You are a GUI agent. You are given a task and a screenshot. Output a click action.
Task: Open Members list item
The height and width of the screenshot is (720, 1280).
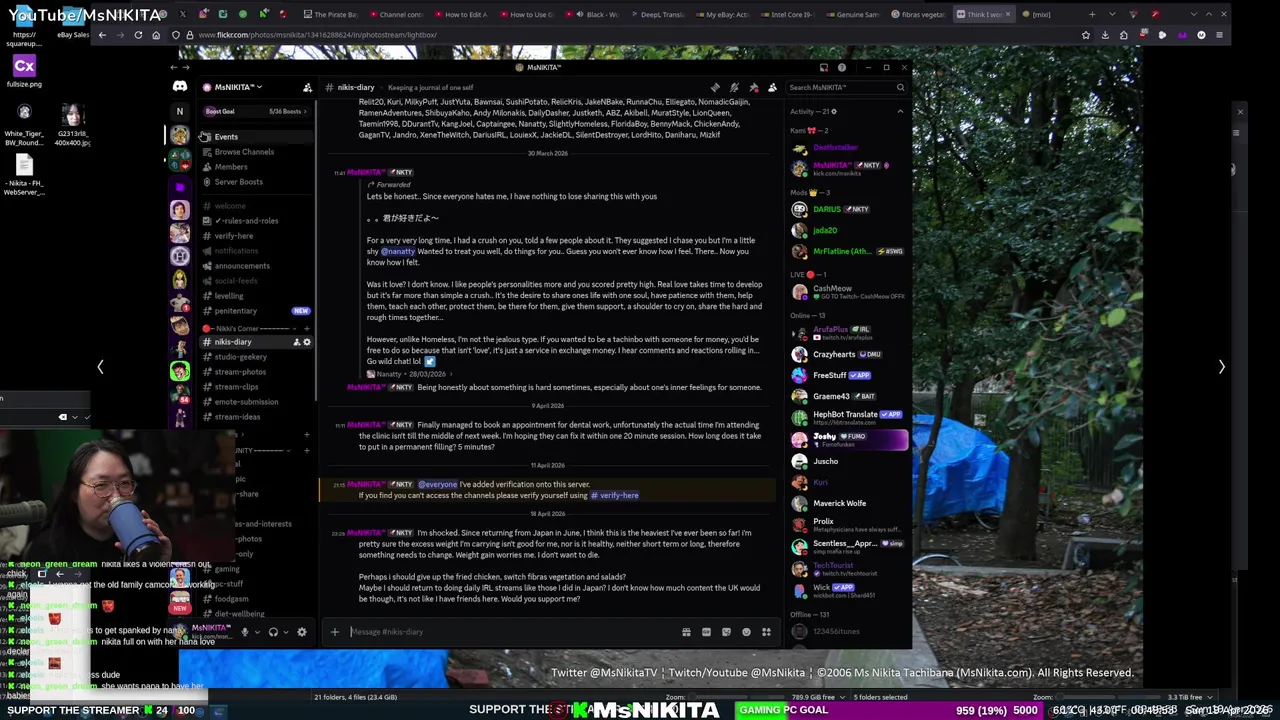[256, 167]
